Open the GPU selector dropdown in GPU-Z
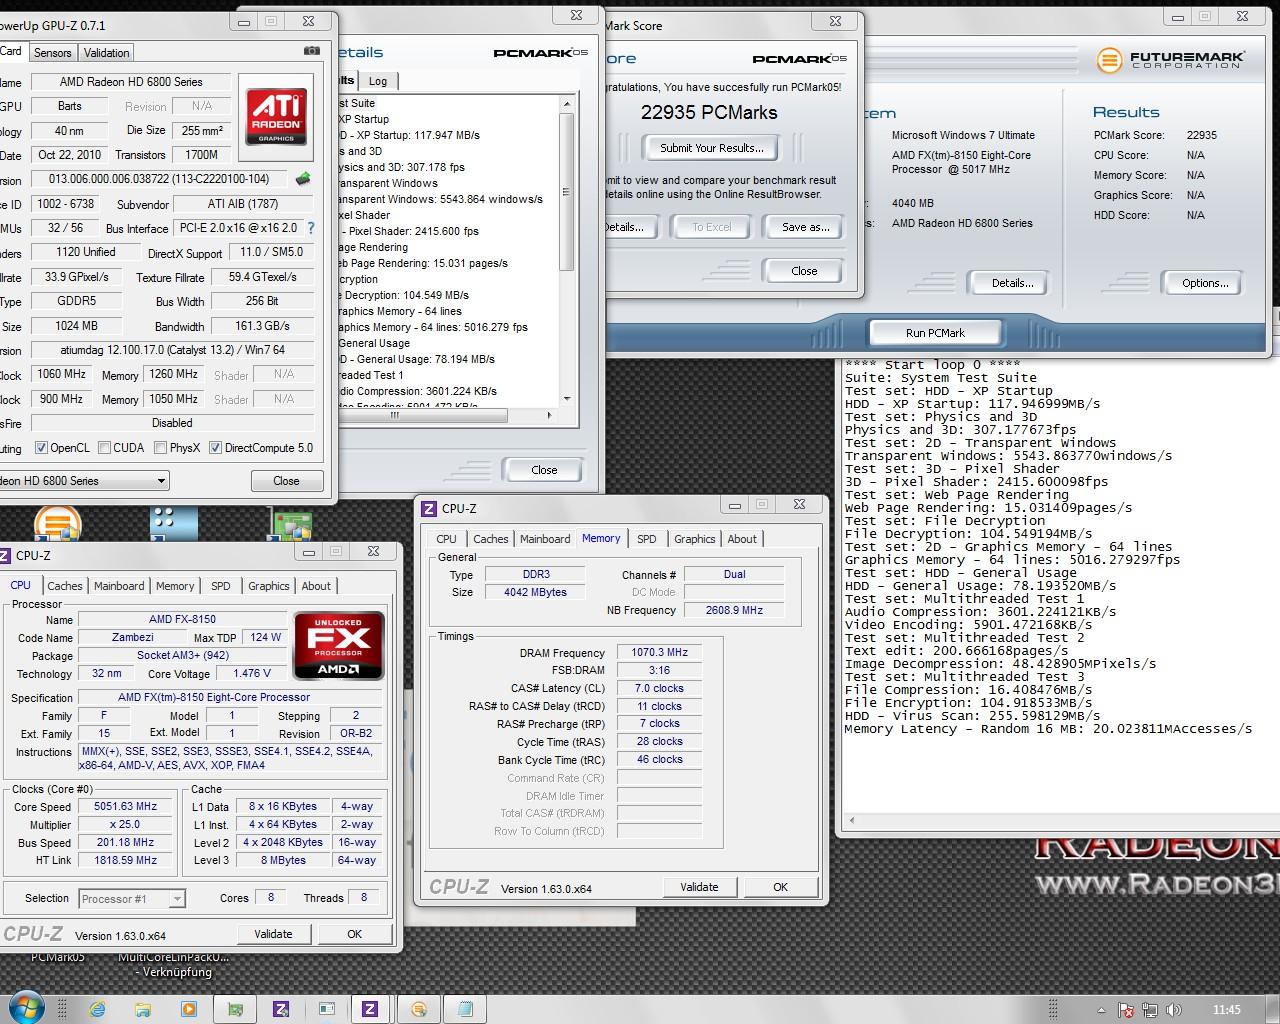 click(x=161, y=481)
